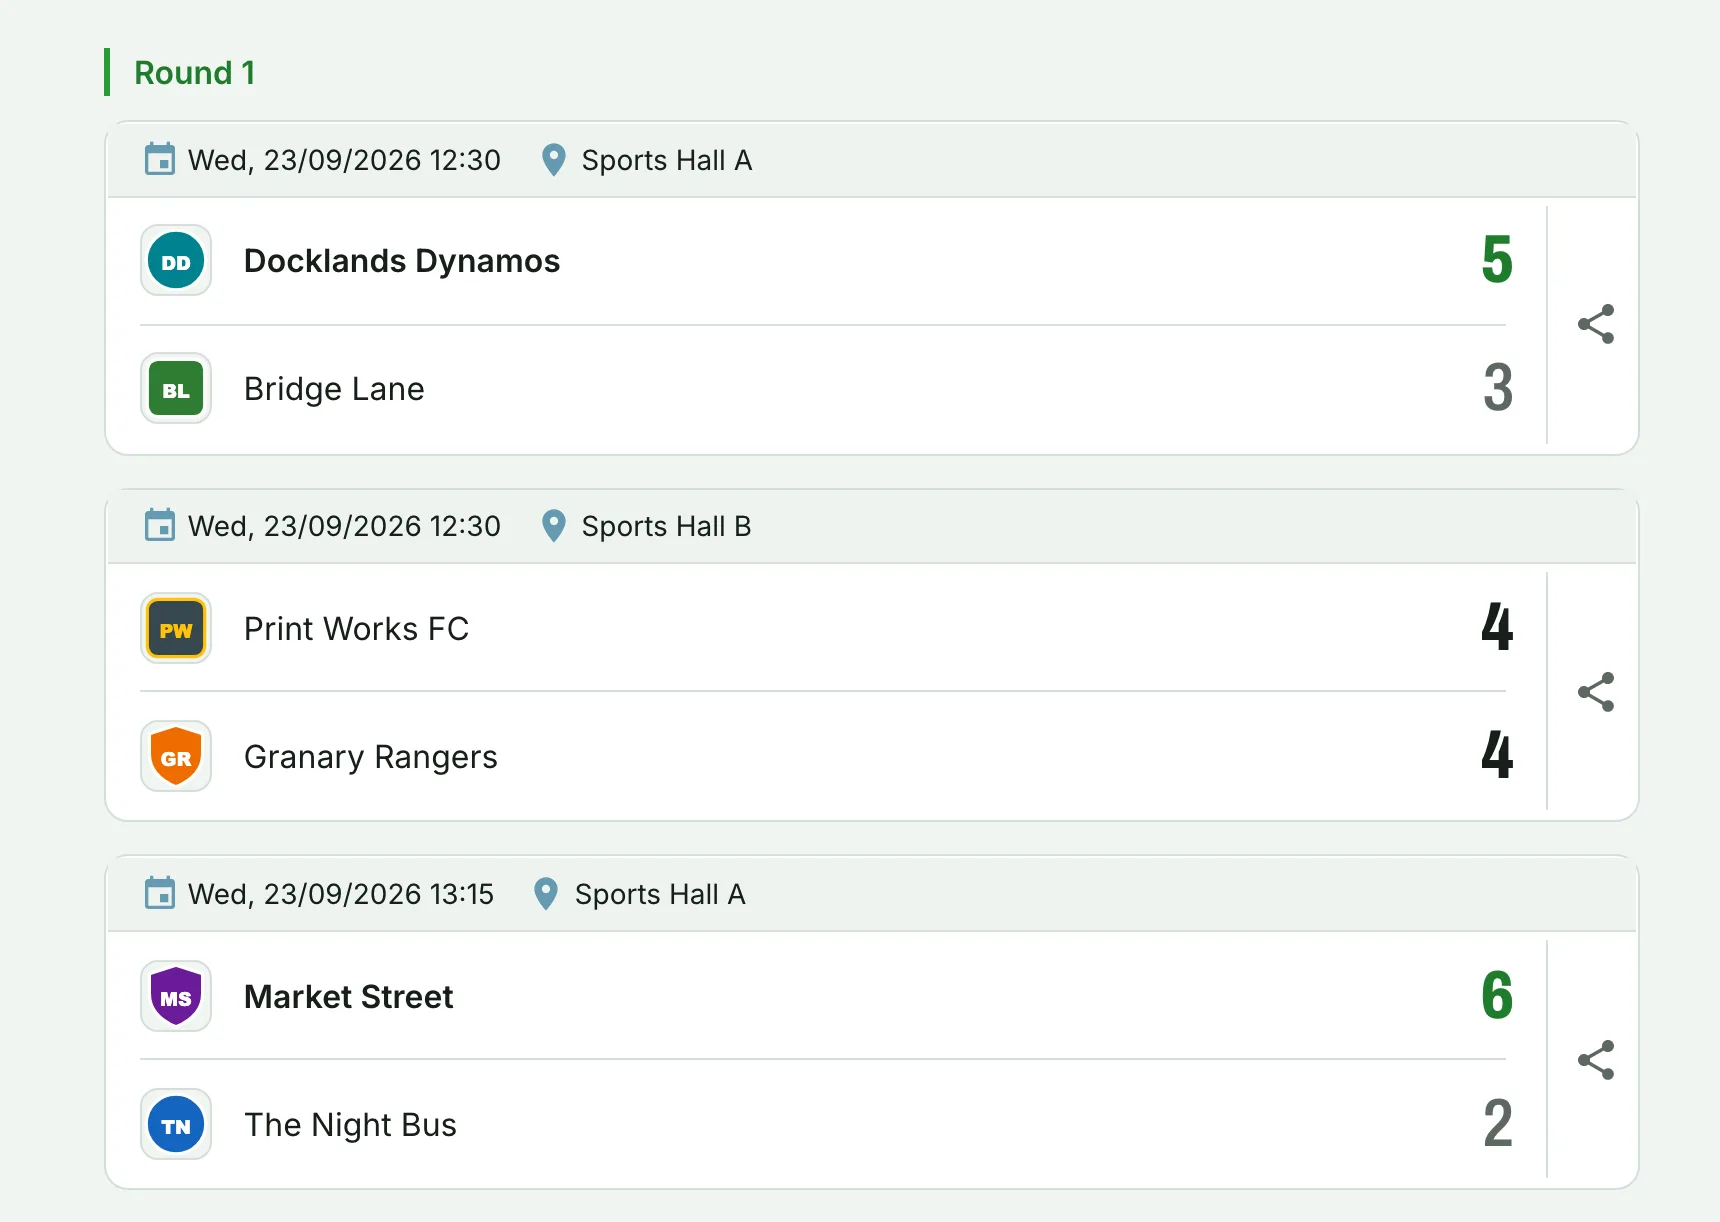Click the Market Street MS shield badge
Image resolution: width=1720 pixels, height=1222 pixels.
click(x=176, y=997)
